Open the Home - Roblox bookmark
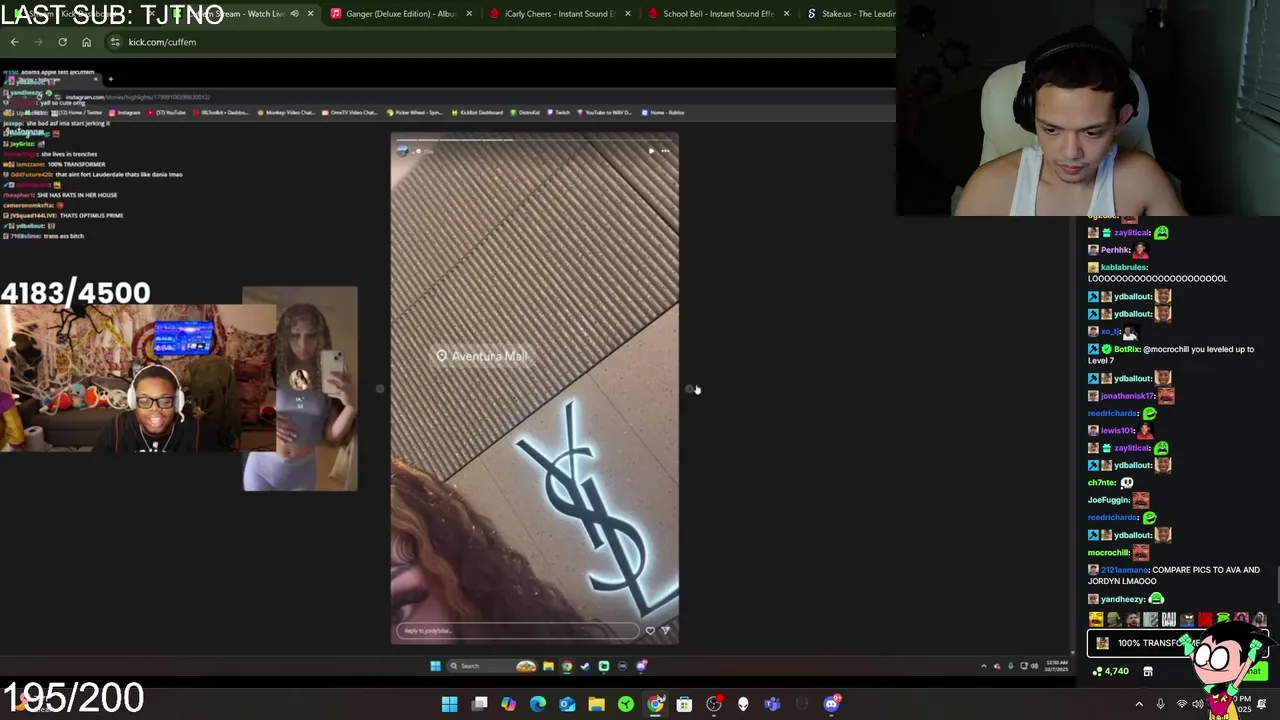The image size is (1280, 720). 662,112
